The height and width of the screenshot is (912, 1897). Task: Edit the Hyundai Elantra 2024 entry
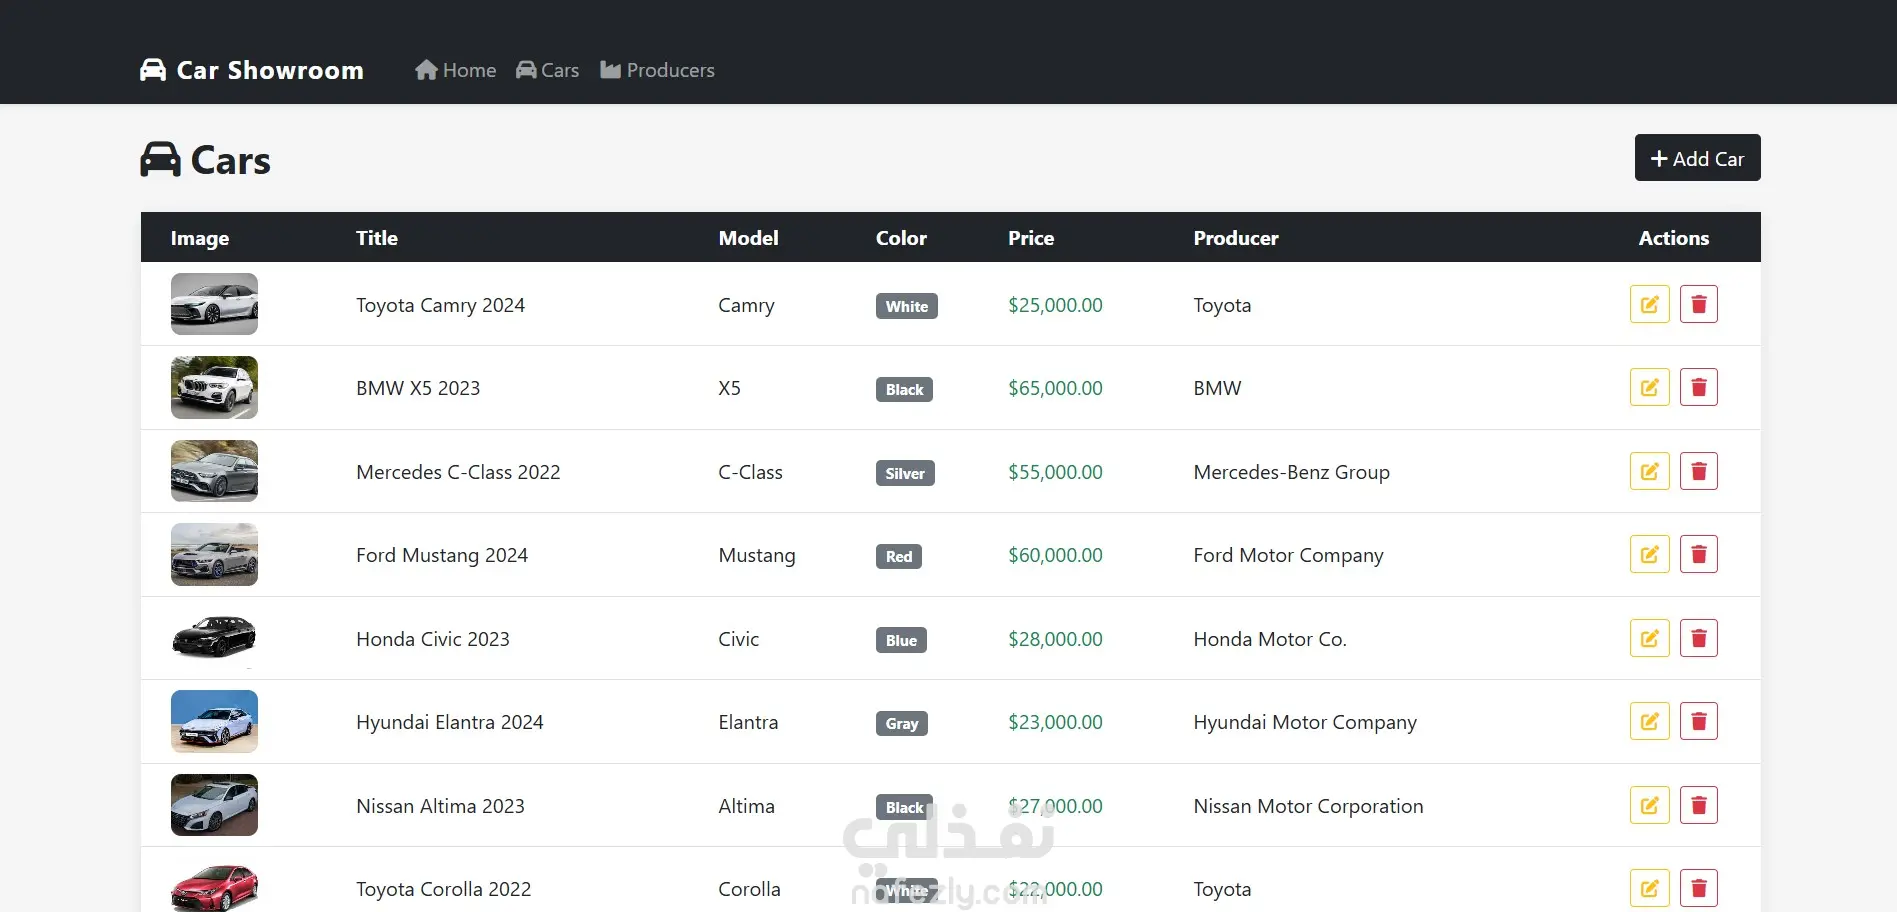1649,721
